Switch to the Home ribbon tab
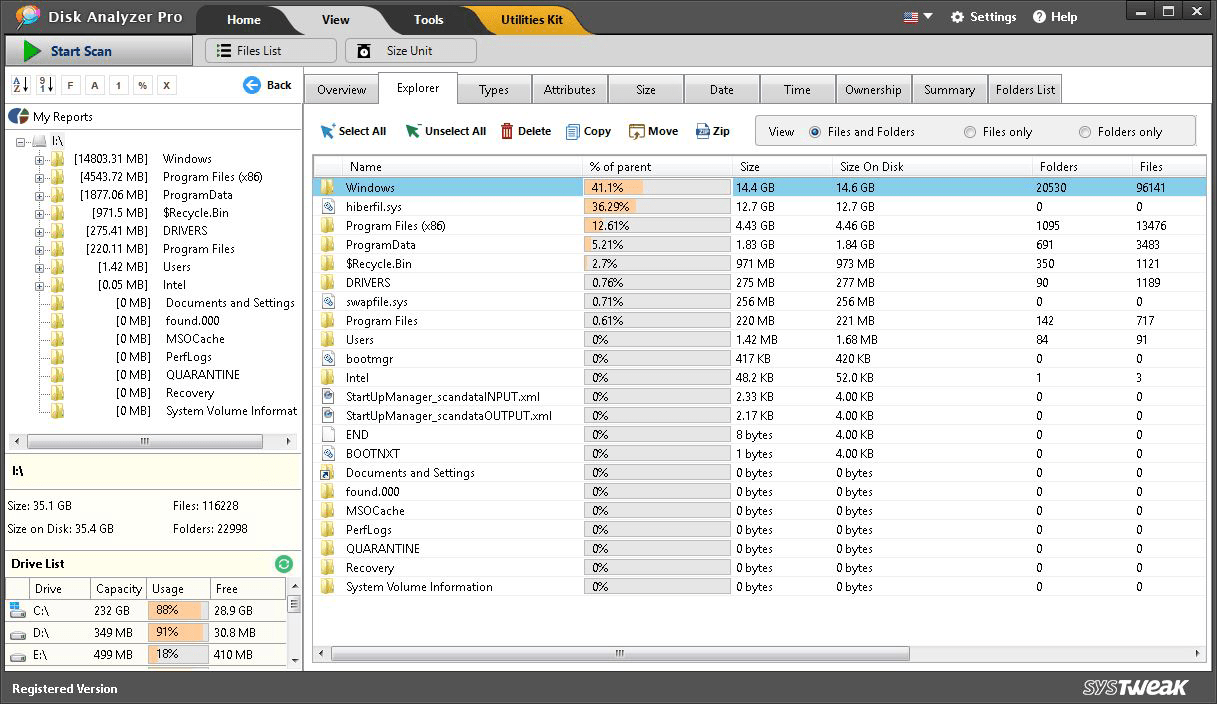The width and height of the screenshot is (1217, 704). click(x=243, y=20)
